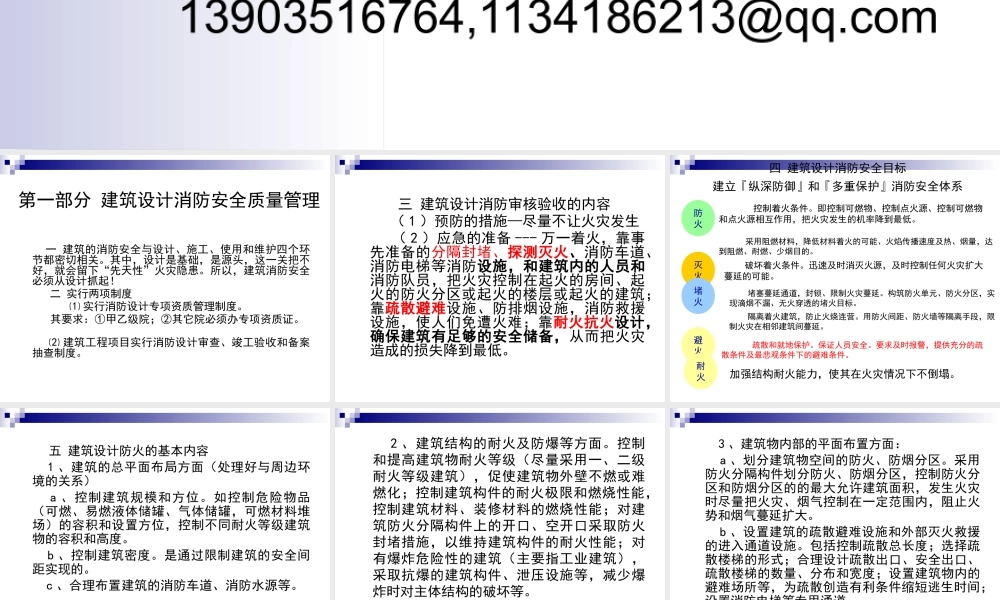This screenshot has width=1000, height=600.
Task: Click the line b、控制建筑密度
Action: tap(171, 562)
